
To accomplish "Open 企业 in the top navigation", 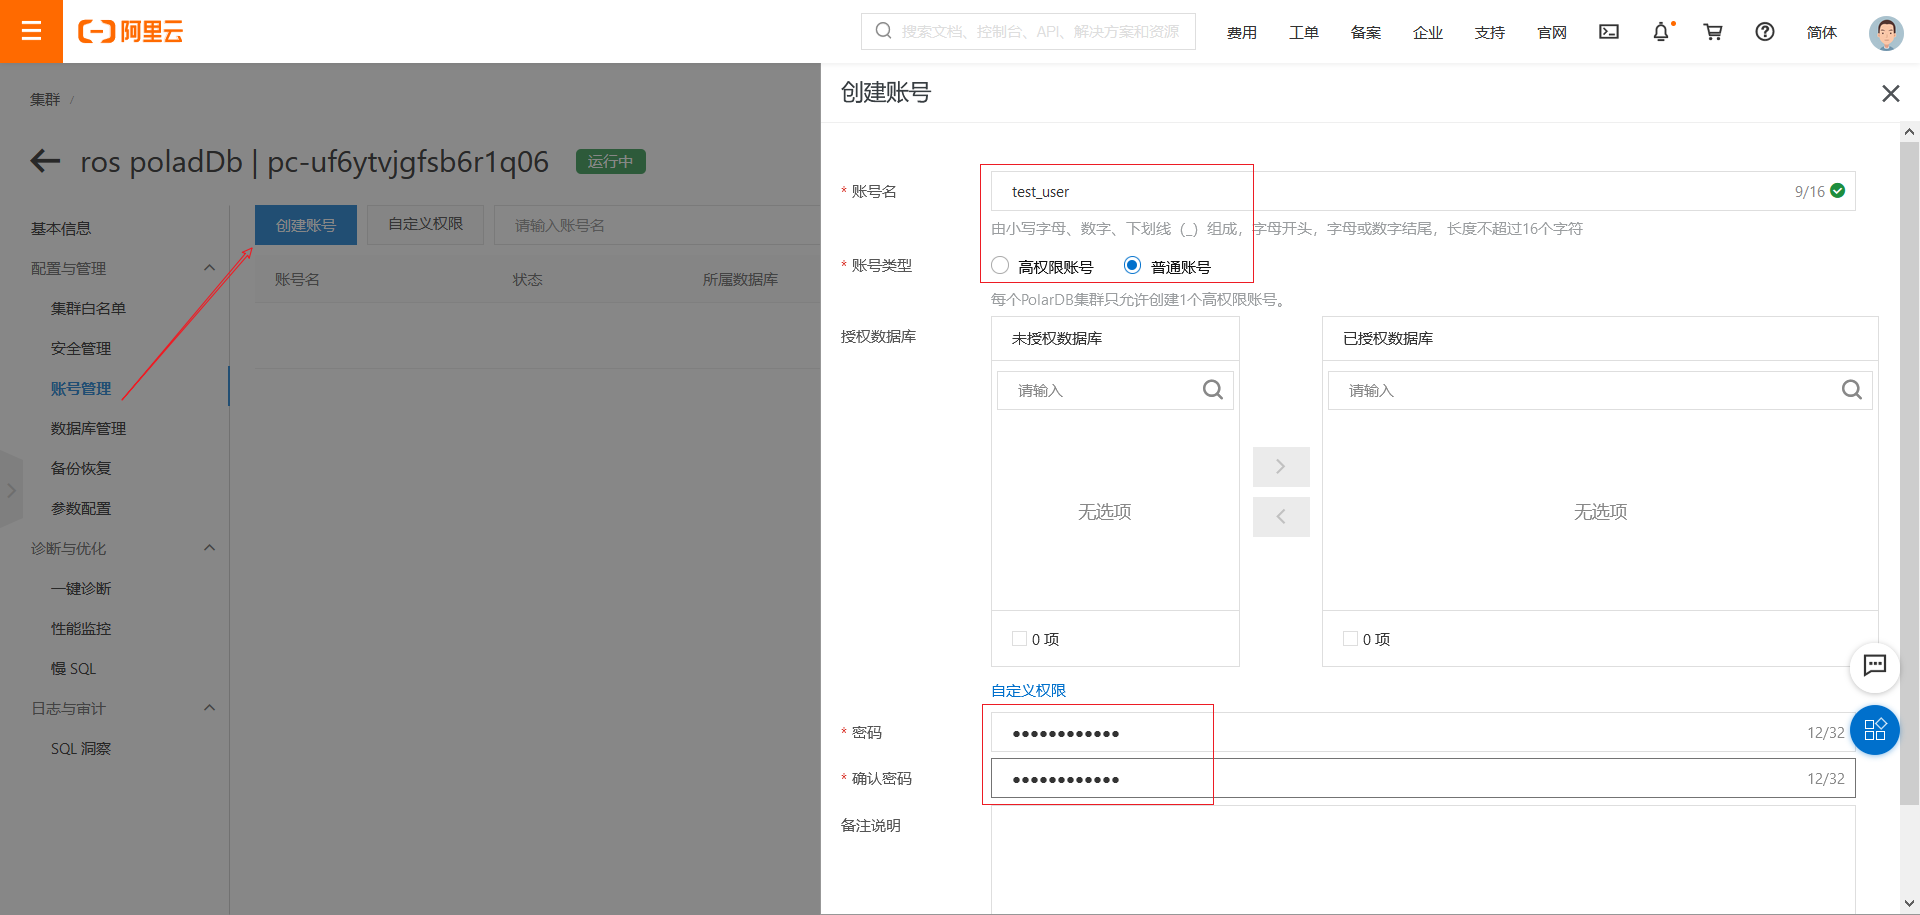I will click(1428, 32).
